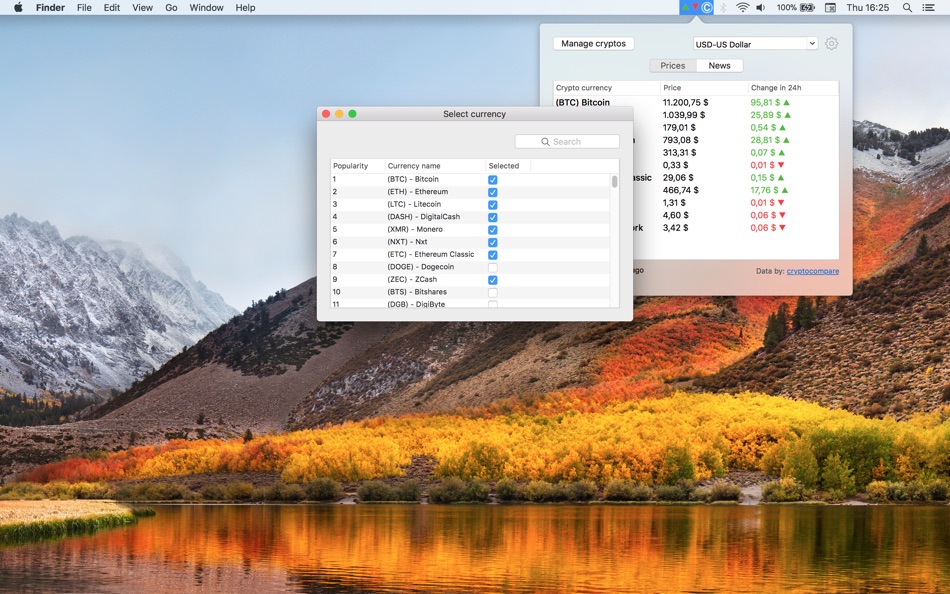
Task: Click the 1.039,99 $ price value
Action: [684, 115]
